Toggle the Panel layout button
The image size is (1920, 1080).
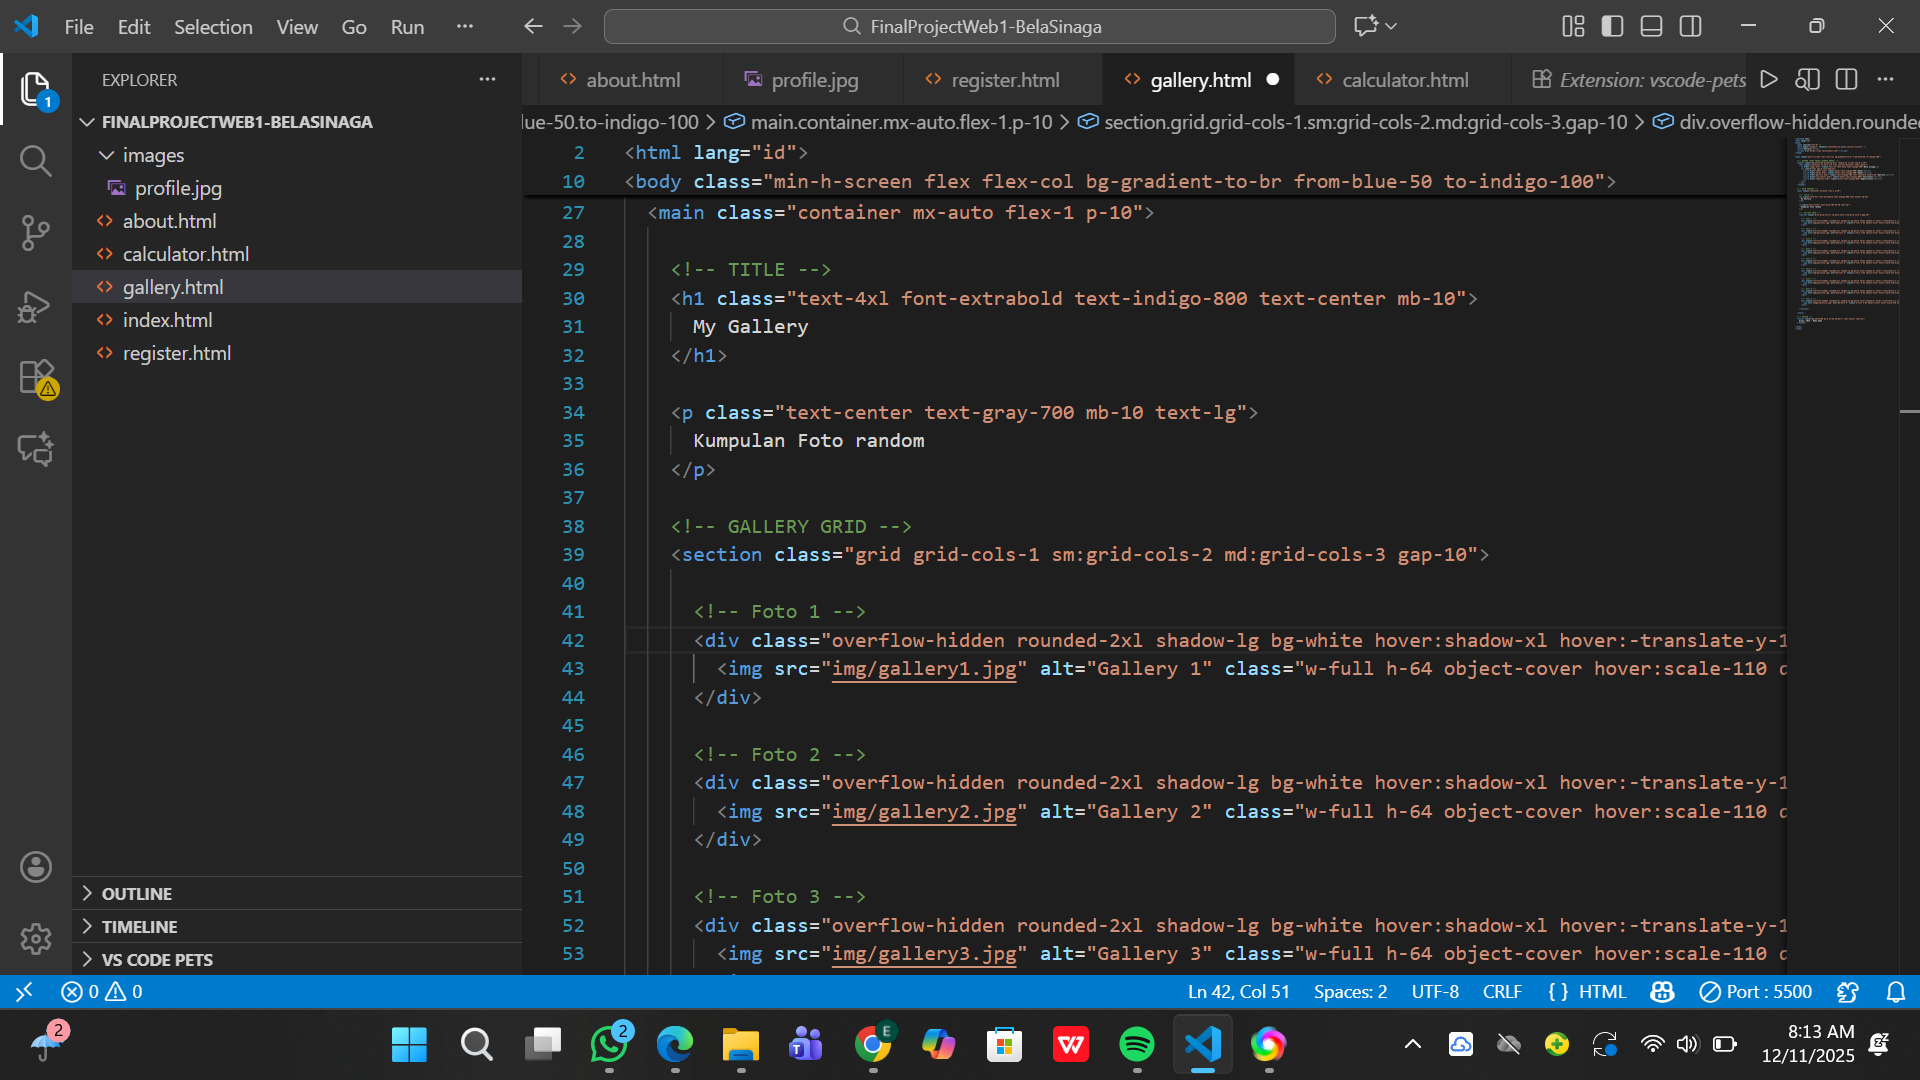1651,27
